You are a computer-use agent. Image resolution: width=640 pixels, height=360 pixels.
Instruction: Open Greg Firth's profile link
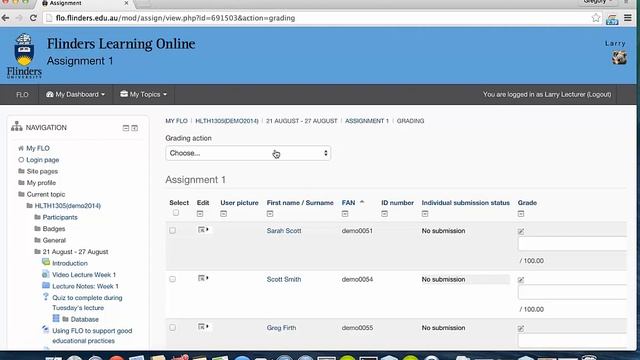pos(281,328)
